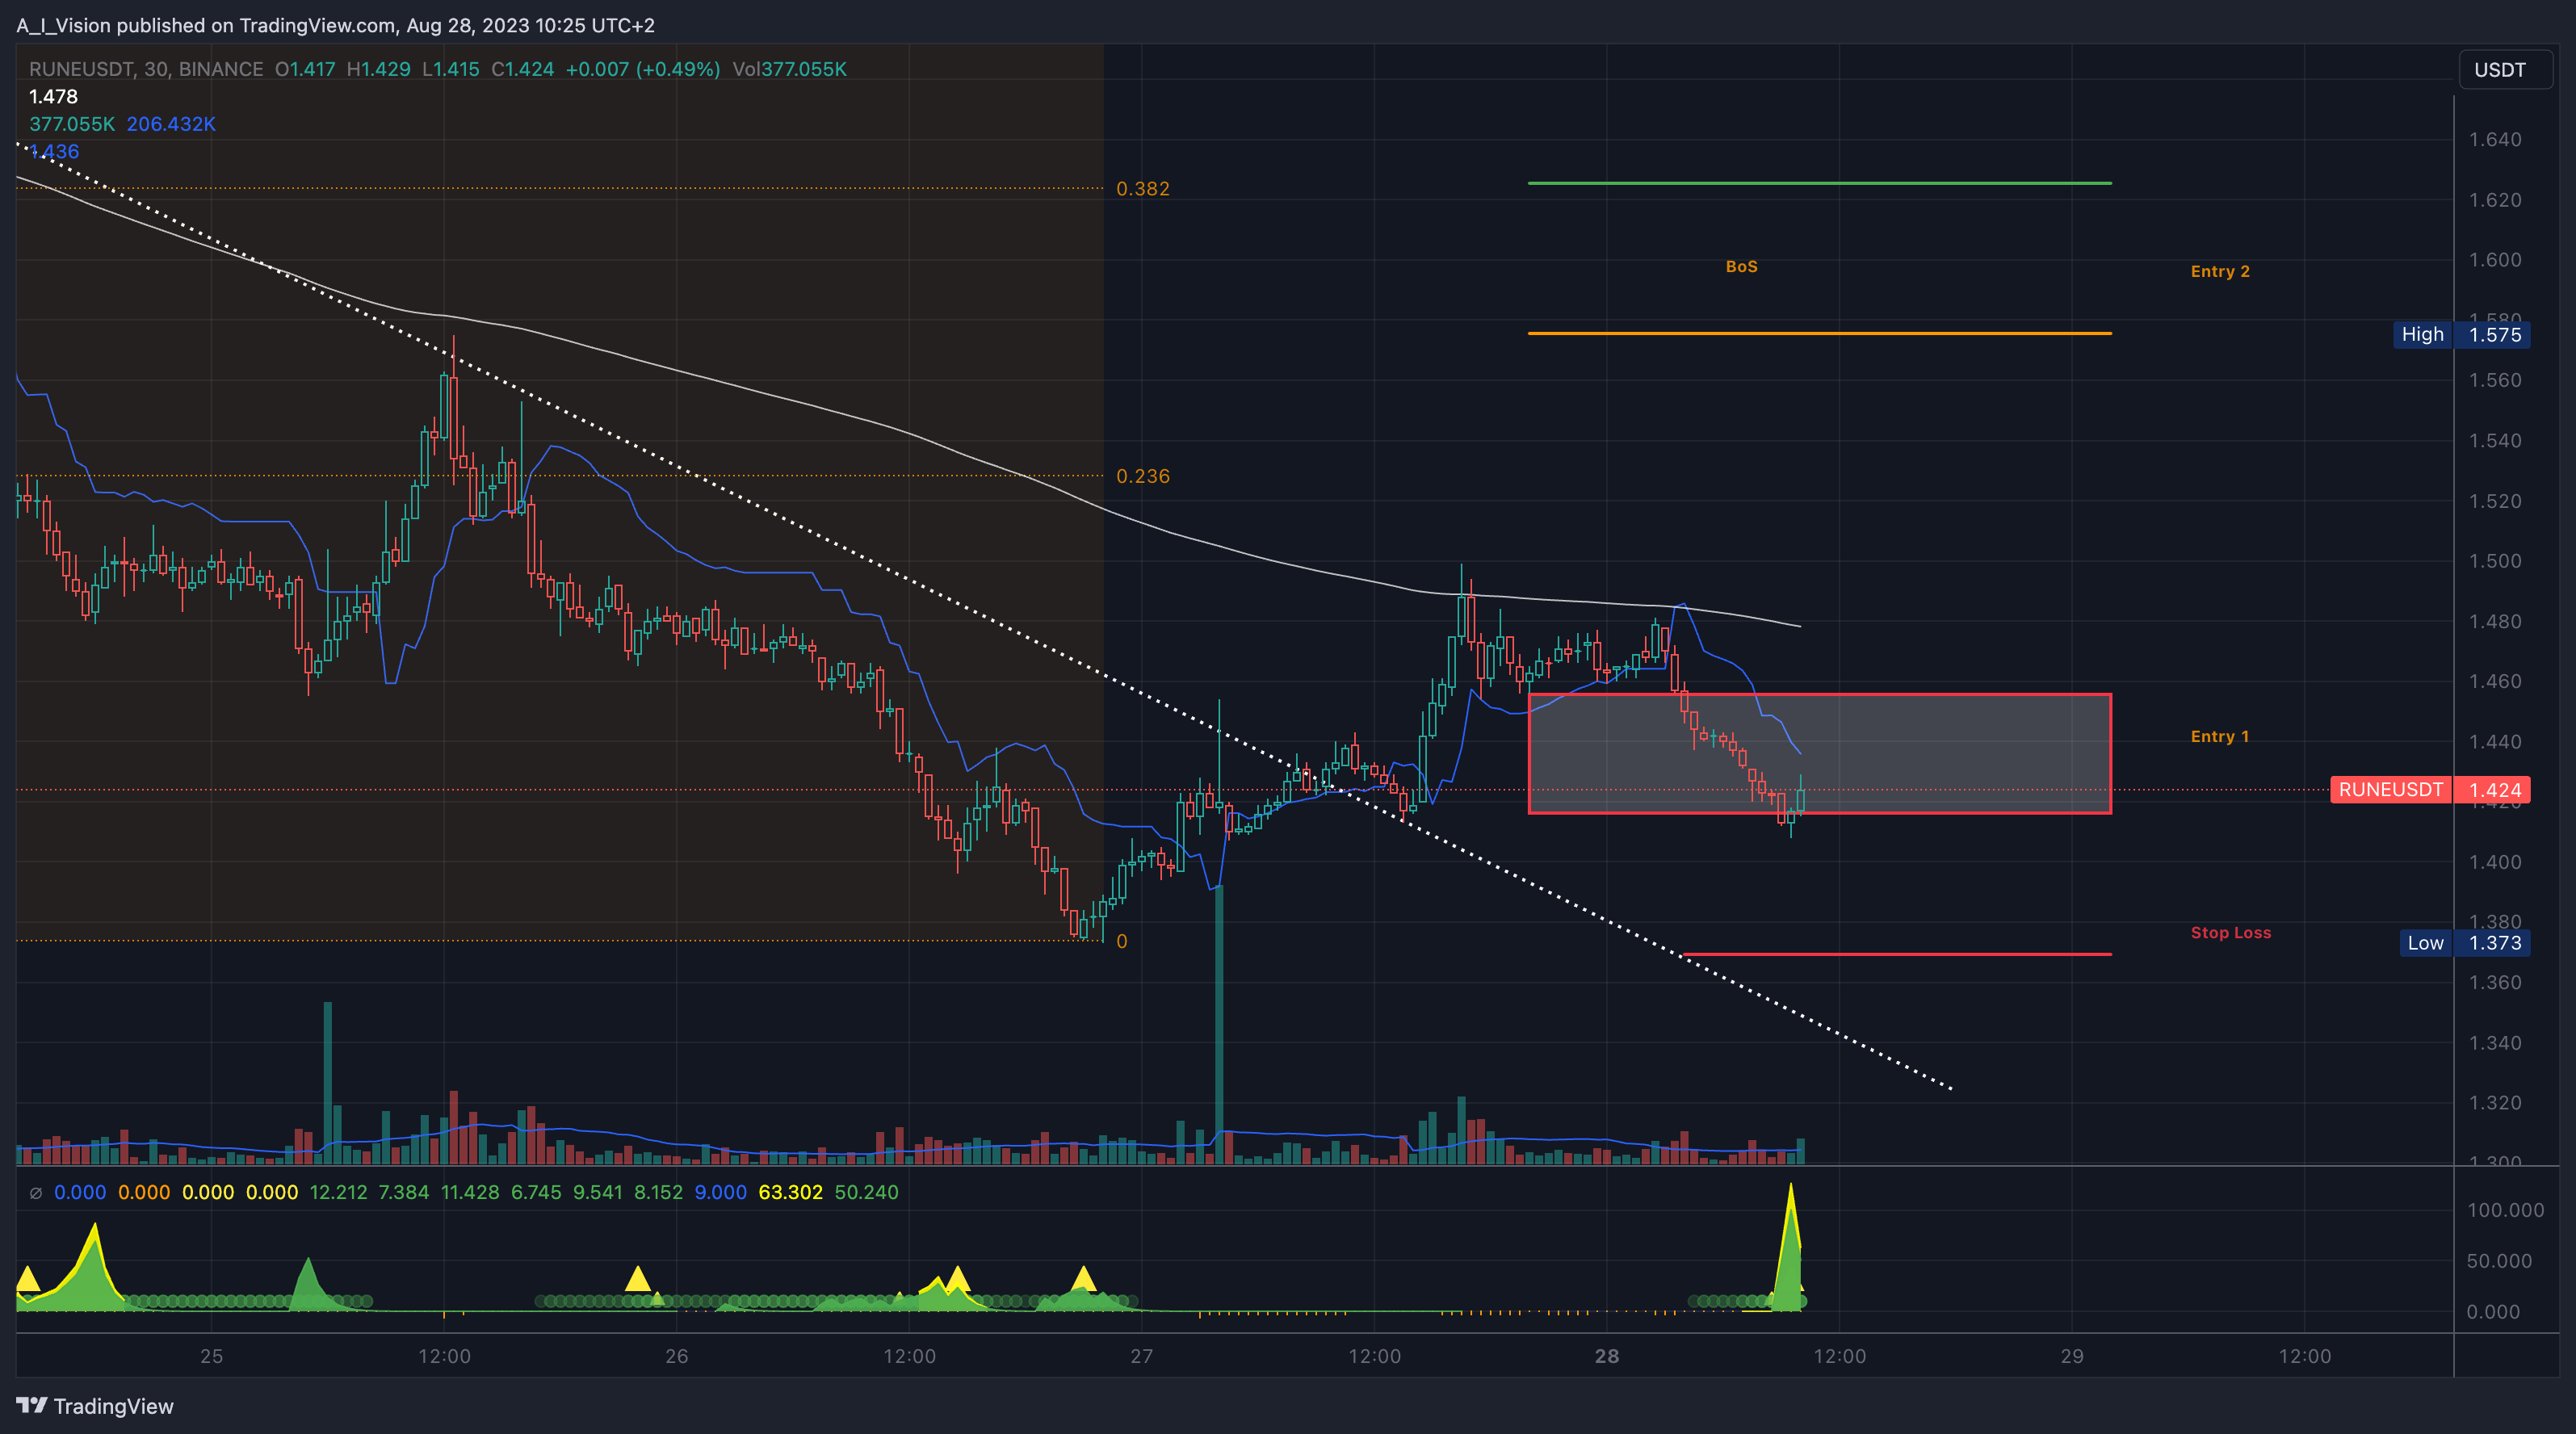
Task: Click the white 1.478 indicator value
Action: point(53,96)
